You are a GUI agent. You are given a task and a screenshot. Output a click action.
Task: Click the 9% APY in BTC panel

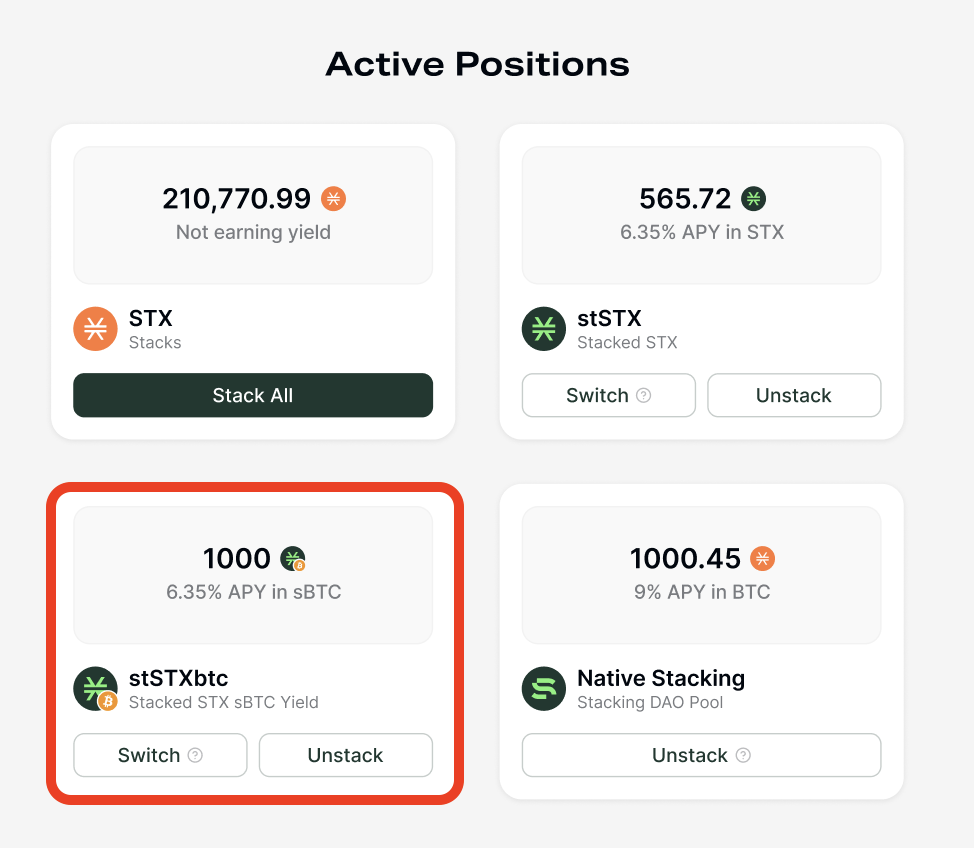click(701, 575)
